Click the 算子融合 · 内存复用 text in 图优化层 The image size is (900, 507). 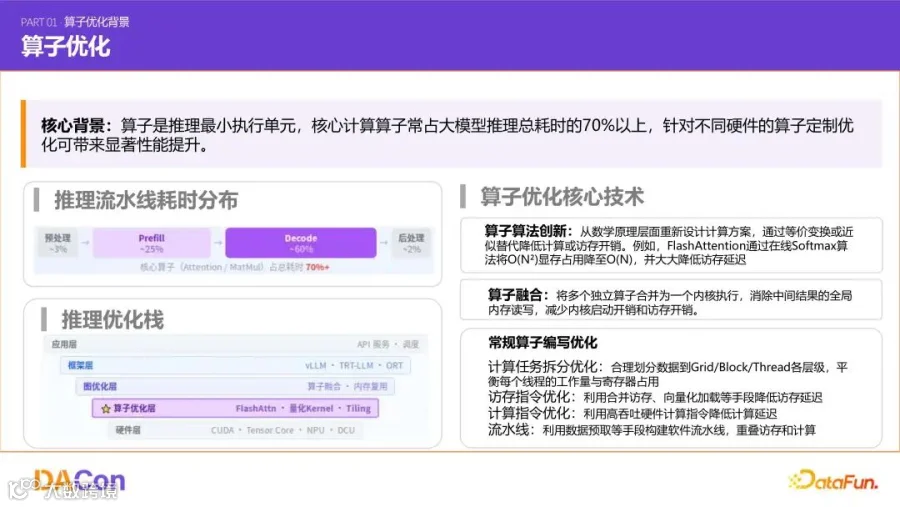(347, 386)
